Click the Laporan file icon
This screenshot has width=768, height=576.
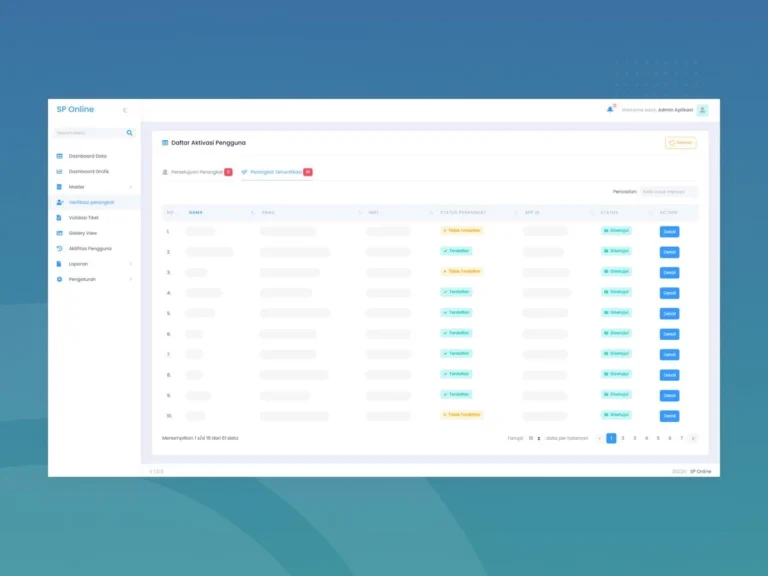(59, 264)
